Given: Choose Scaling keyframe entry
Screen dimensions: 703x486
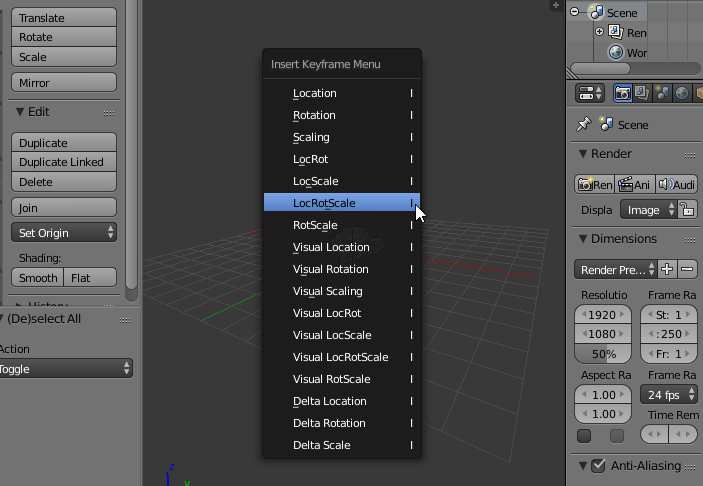Looking at the screenshot, I should 342,137.
